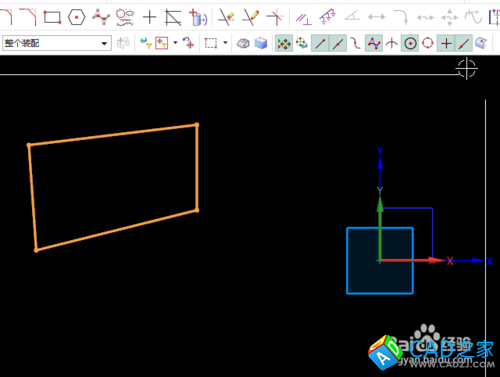
Task: Expand the rectangle selection mode dropdown arrow
Action: (225, 43)
